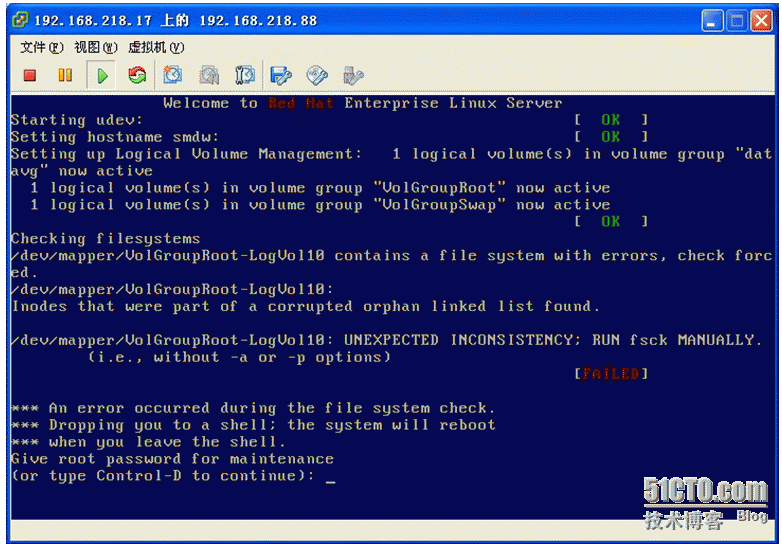
Task: Click the window title bar icon
Action: 20,20
